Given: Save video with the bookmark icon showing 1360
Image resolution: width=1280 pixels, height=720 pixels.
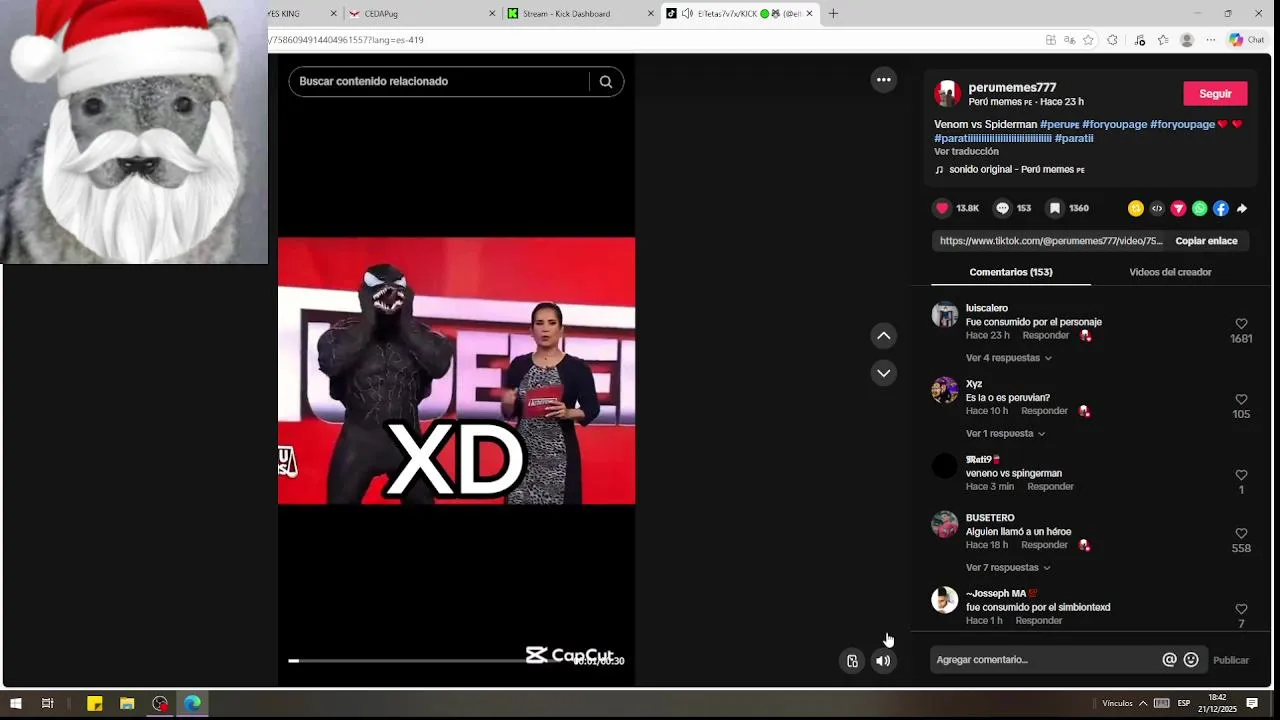Looking at the screenshot, I should coord(1054,208).
